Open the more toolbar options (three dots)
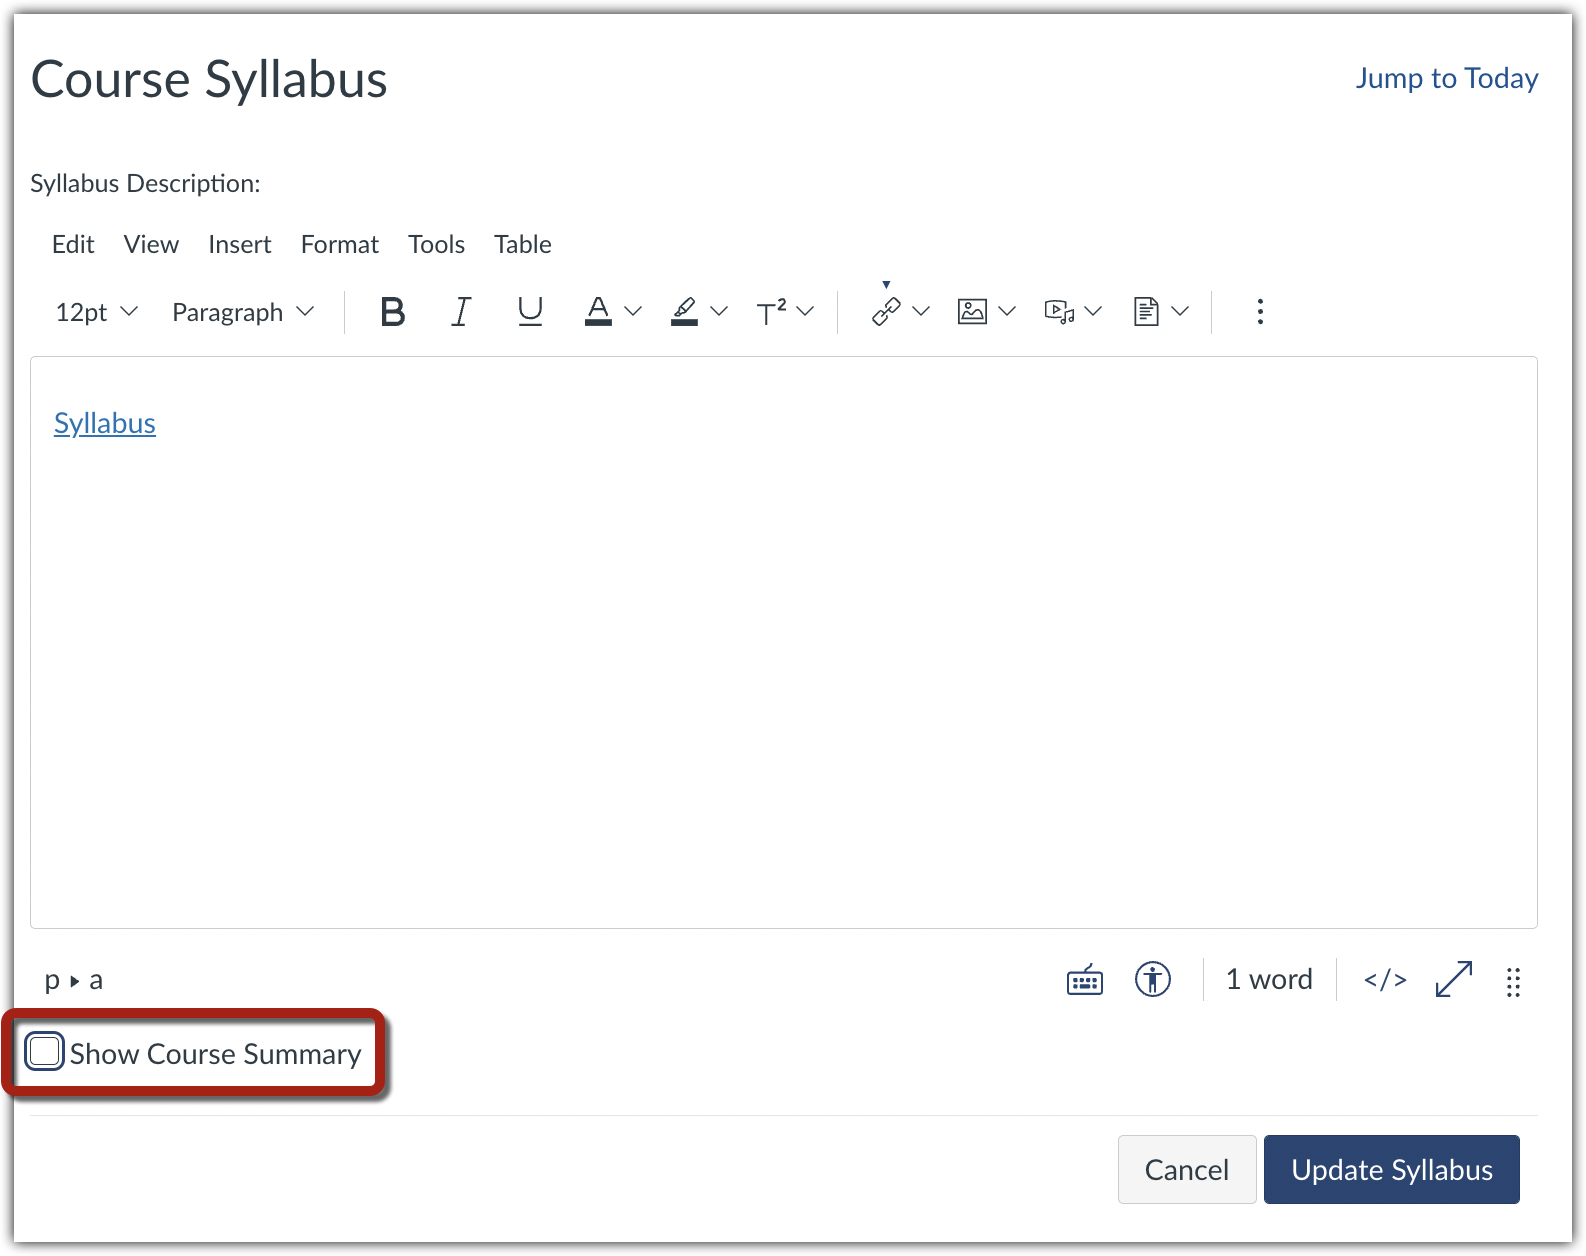This screenshot has width=1586, height=1256. [x=1260, y=312]
